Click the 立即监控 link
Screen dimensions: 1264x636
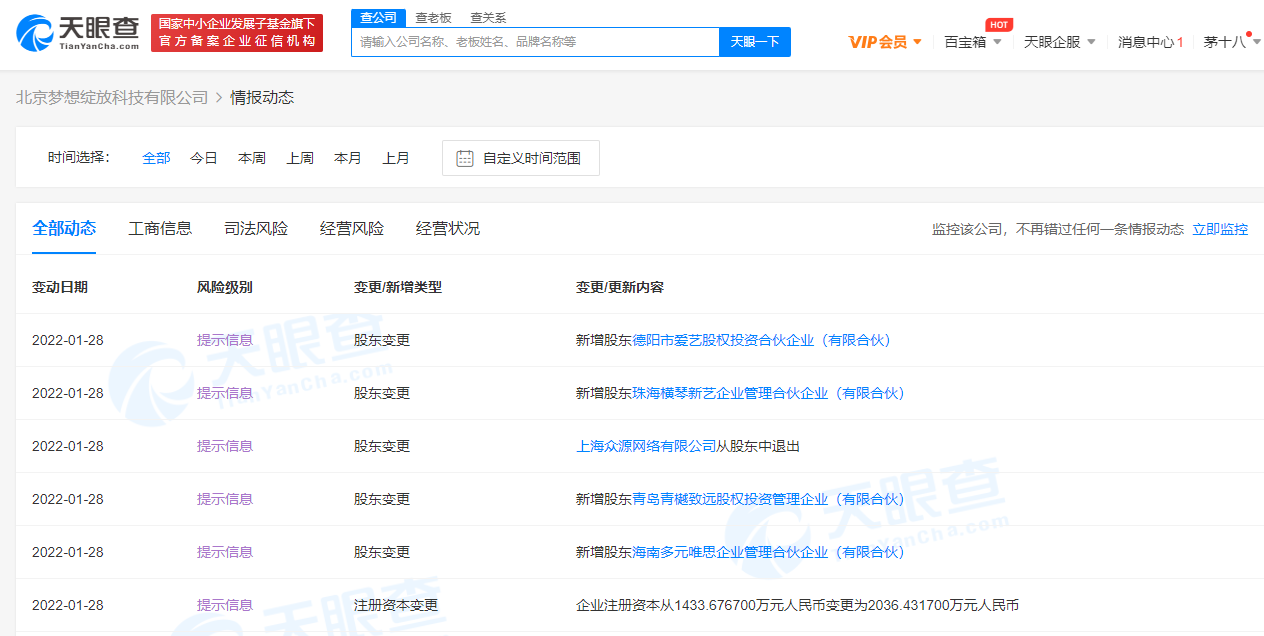[1220, 229]
